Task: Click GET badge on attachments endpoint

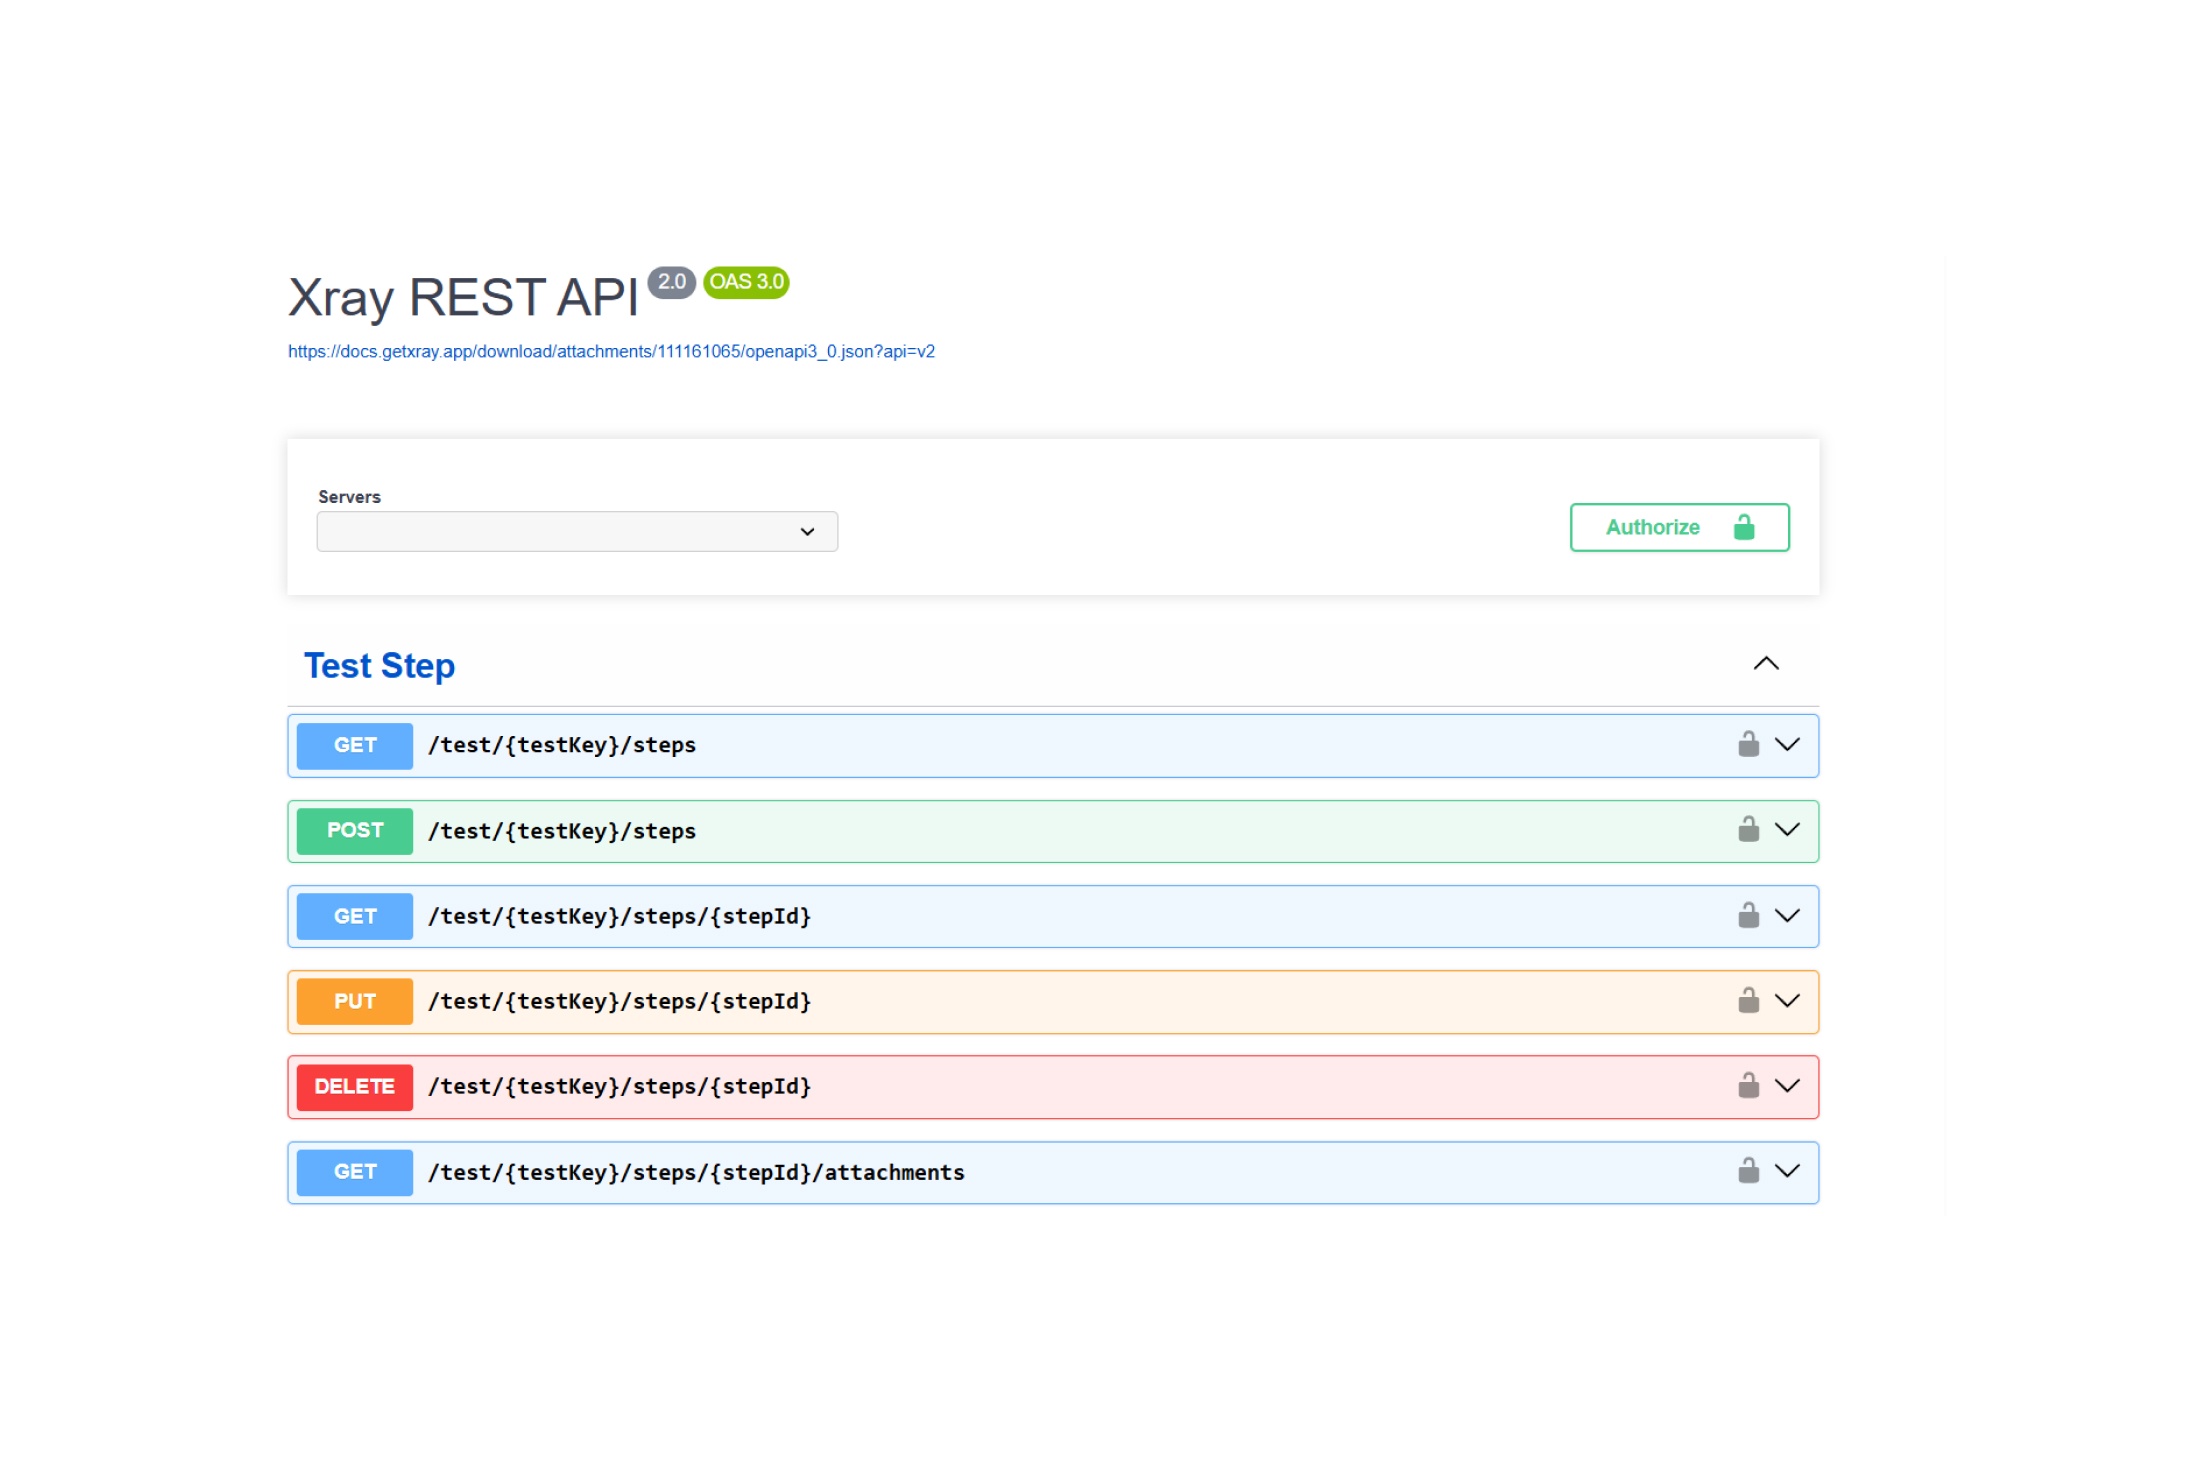Action: pos(355,1172)
